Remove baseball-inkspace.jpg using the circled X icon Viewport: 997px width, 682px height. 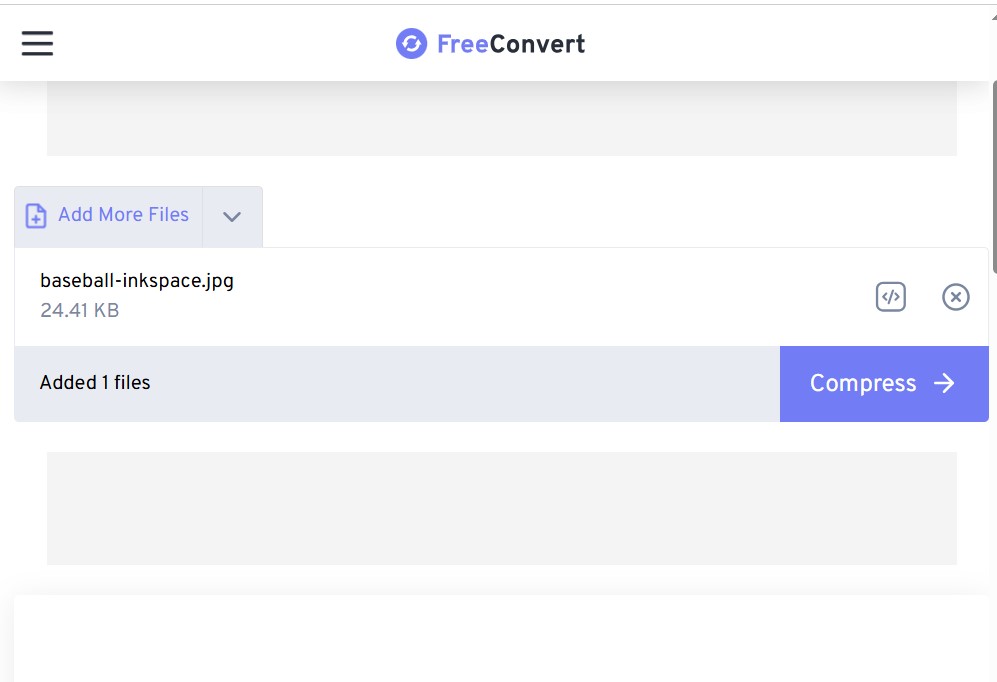pyautogui.click(x=956, y=297)
